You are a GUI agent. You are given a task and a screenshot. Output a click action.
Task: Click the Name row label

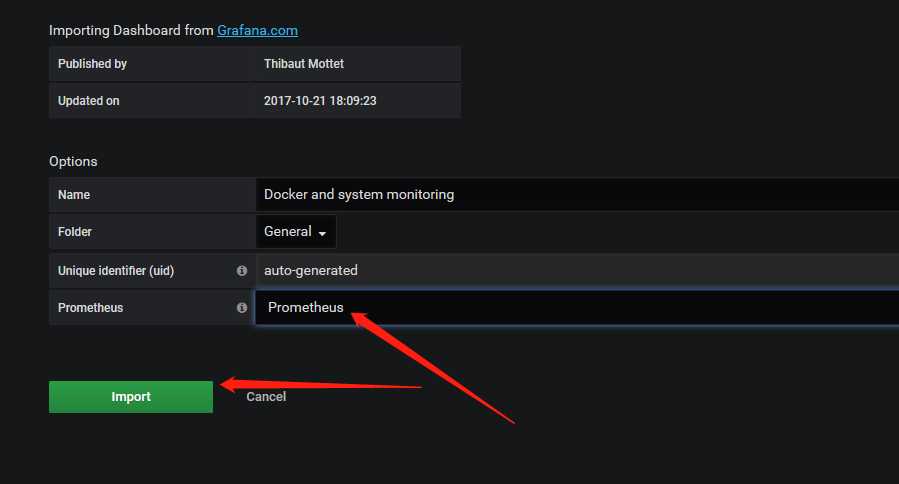(74, 195)
